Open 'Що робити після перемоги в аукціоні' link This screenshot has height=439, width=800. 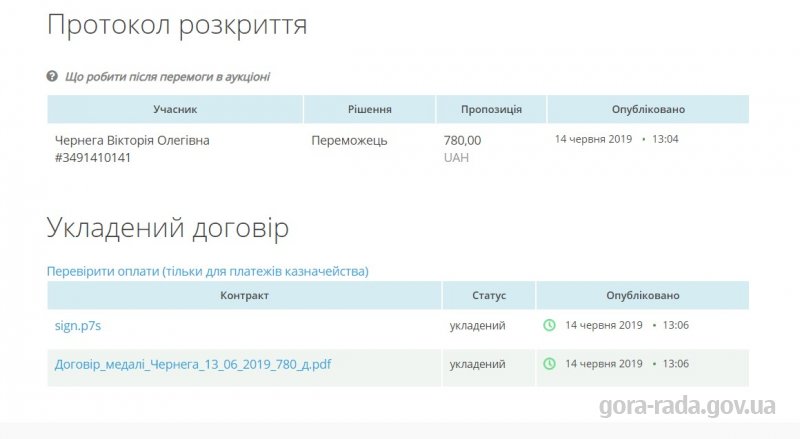click(167, 77)
